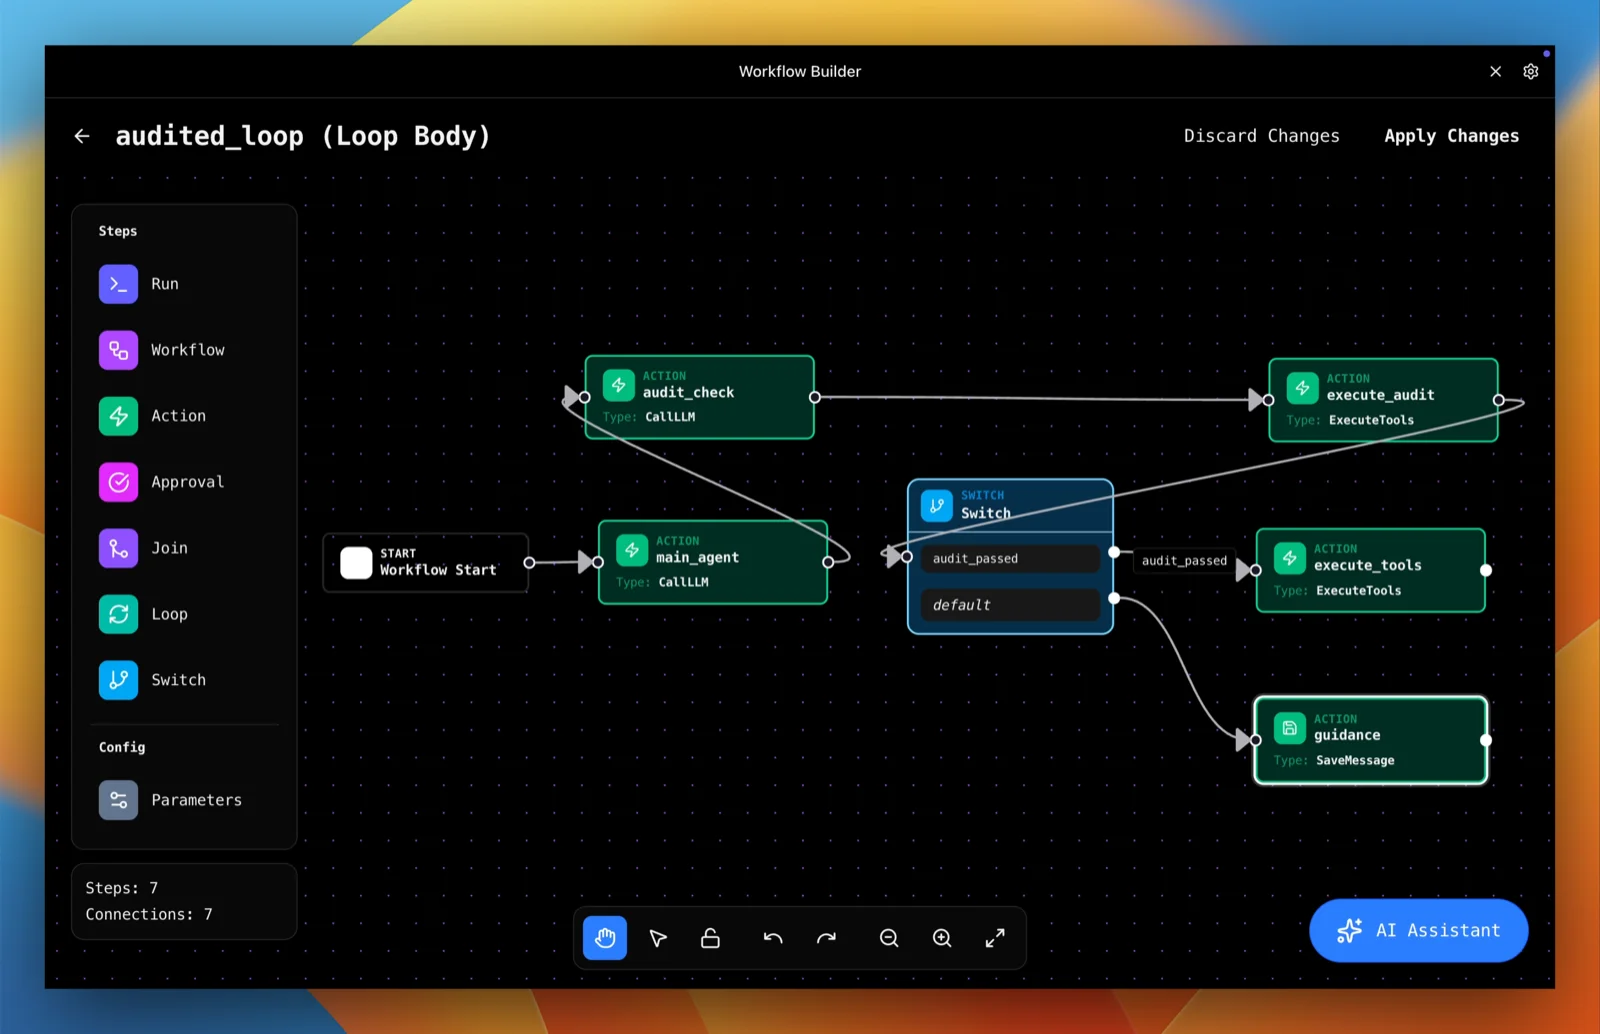Select the pointer selection tool
Viewport: 1600px width, 1034px height.
click(658, 938)
